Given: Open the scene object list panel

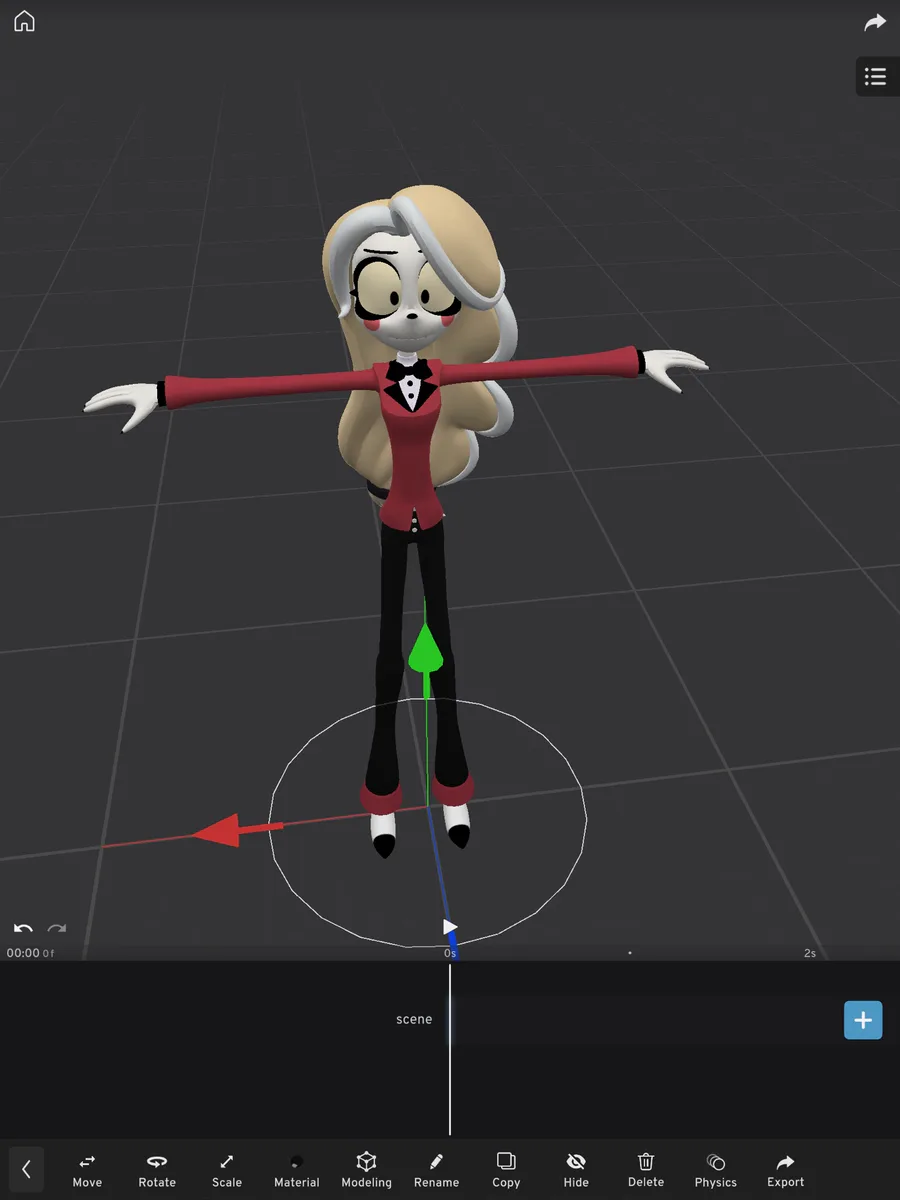Looking at the screenshot, I should (x=876, y=77).
